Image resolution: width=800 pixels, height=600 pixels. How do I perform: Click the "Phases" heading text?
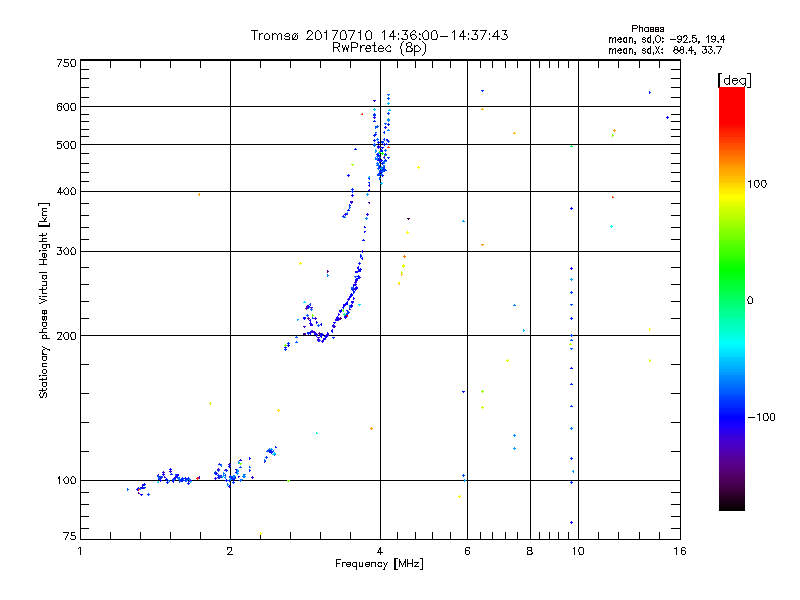point(647,29)
